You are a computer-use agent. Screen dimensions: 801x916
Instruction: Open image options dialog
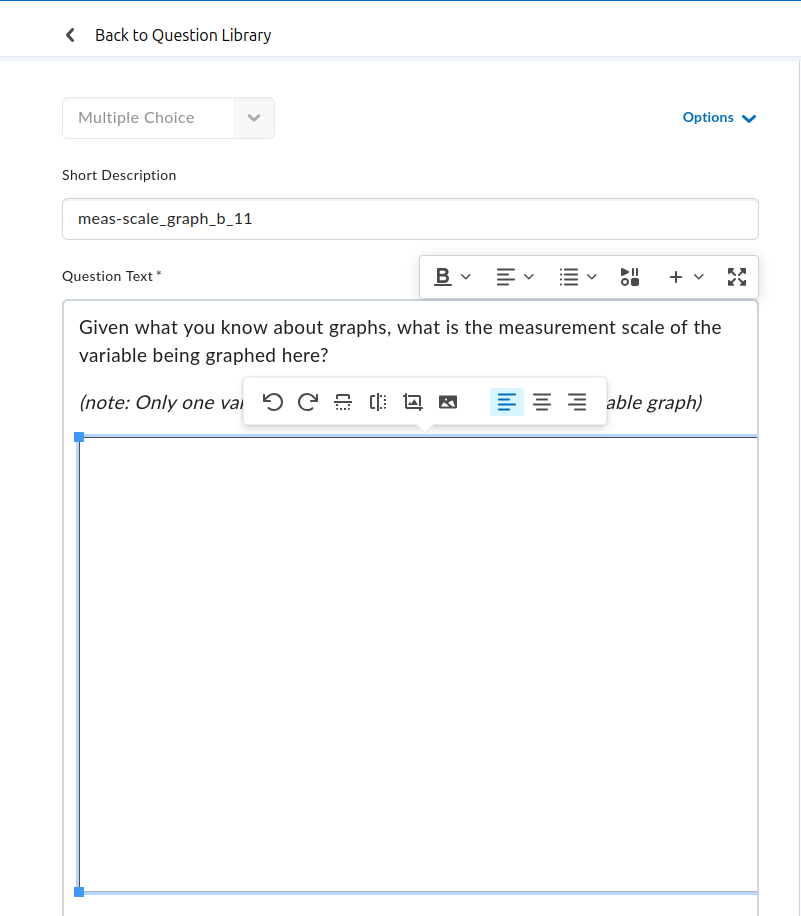[448, 402]
